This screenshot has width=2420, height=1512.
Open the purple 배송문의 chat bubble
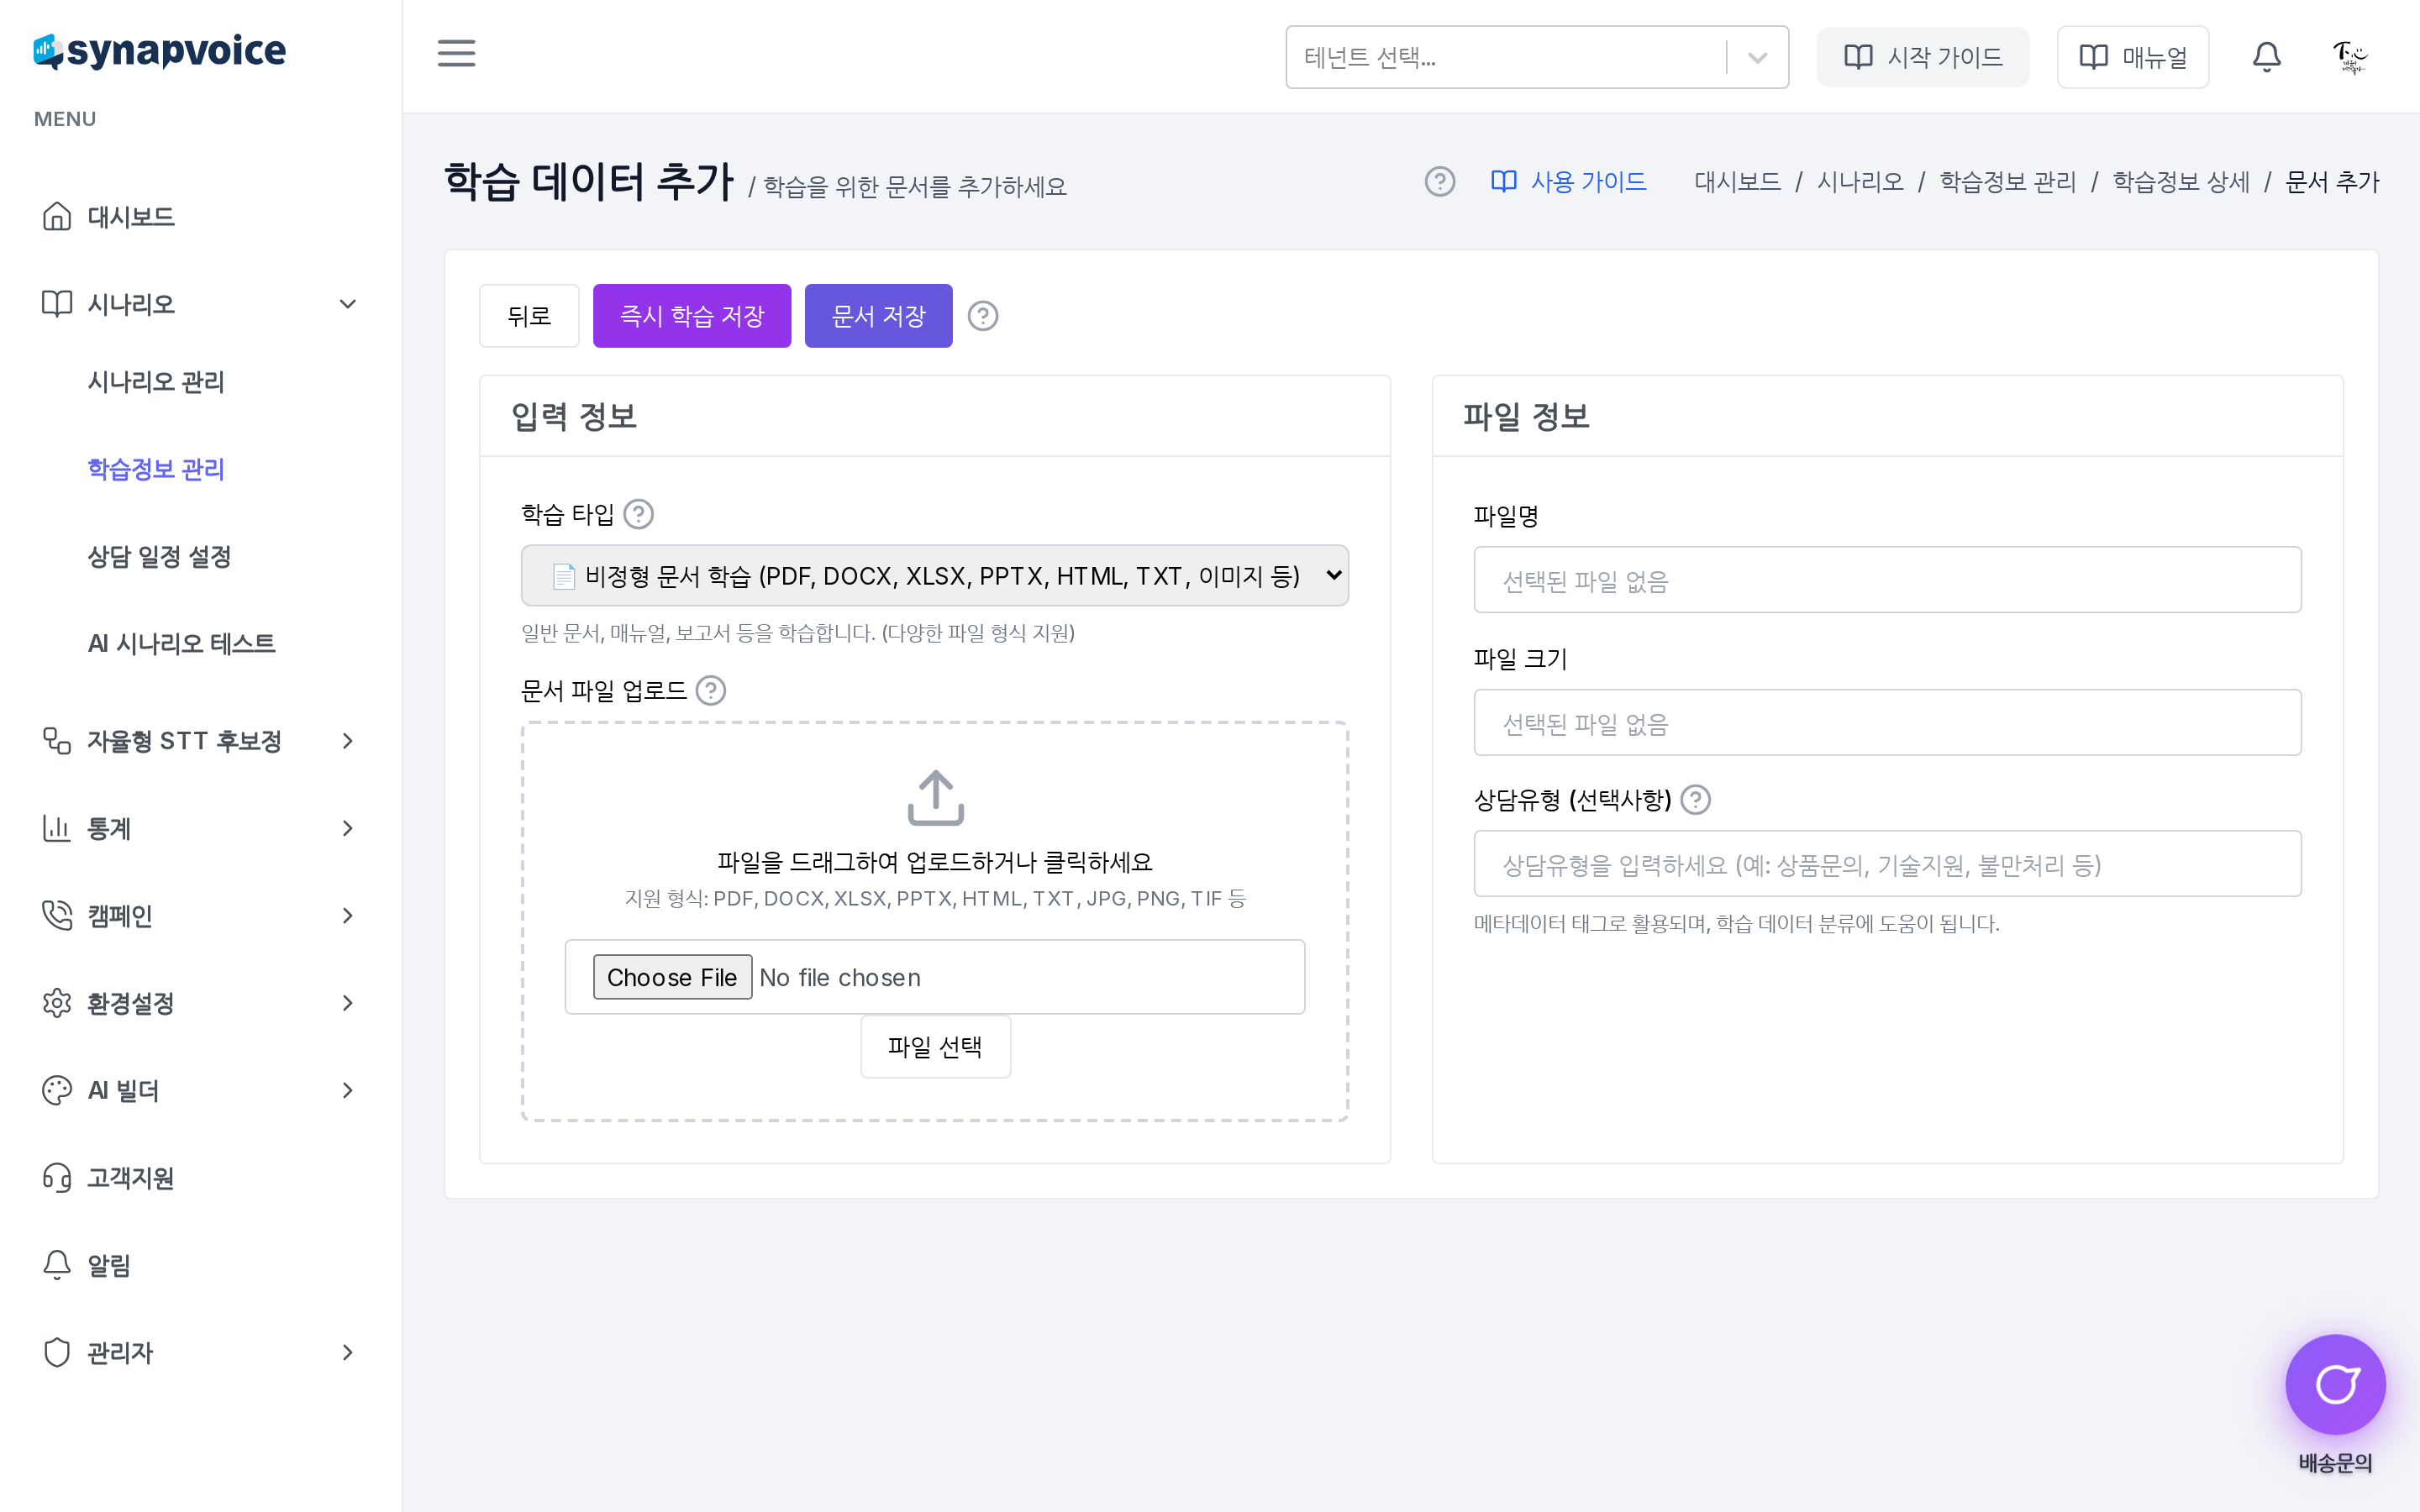(2335, 1384)
